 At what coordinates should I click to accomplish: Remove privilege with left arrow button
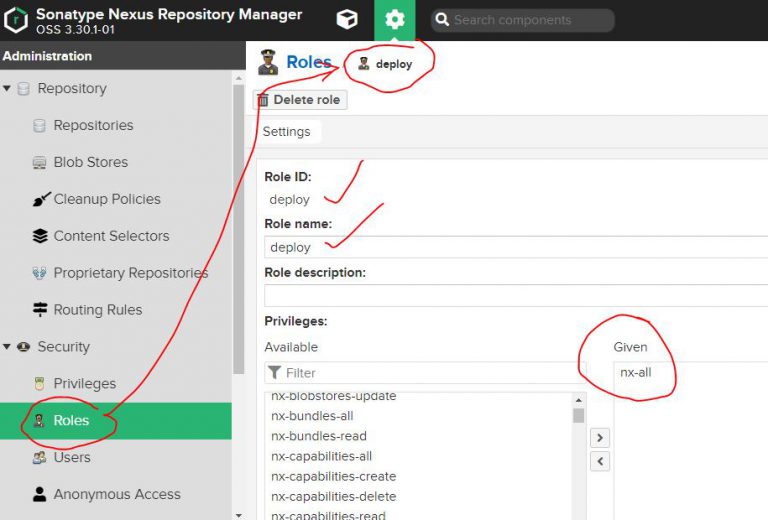click(x=600, y=461)
